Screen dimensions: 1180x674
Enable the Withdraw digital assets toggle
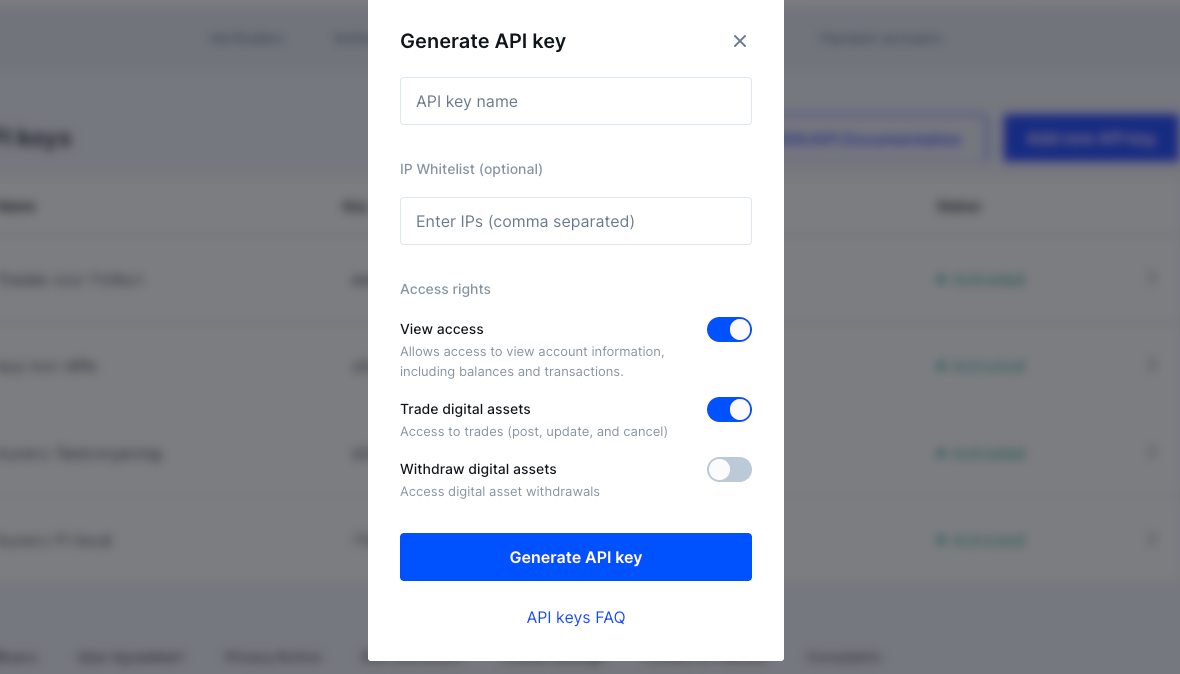pyautogui.click(x=729, y=469)
